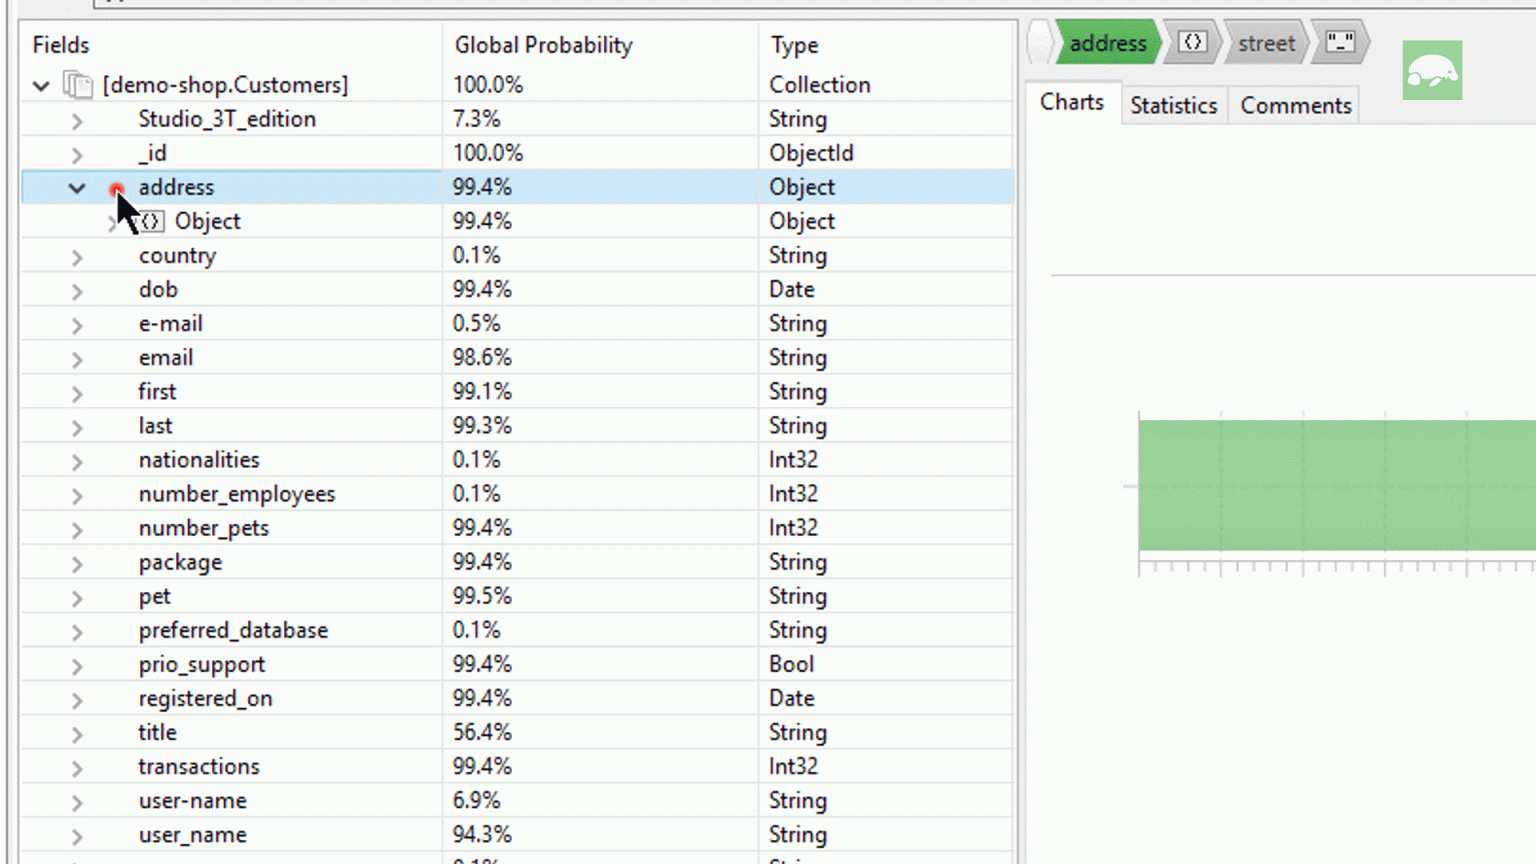
Task: Click the 56.4% value in title row
Action: (x=482, y=732)
